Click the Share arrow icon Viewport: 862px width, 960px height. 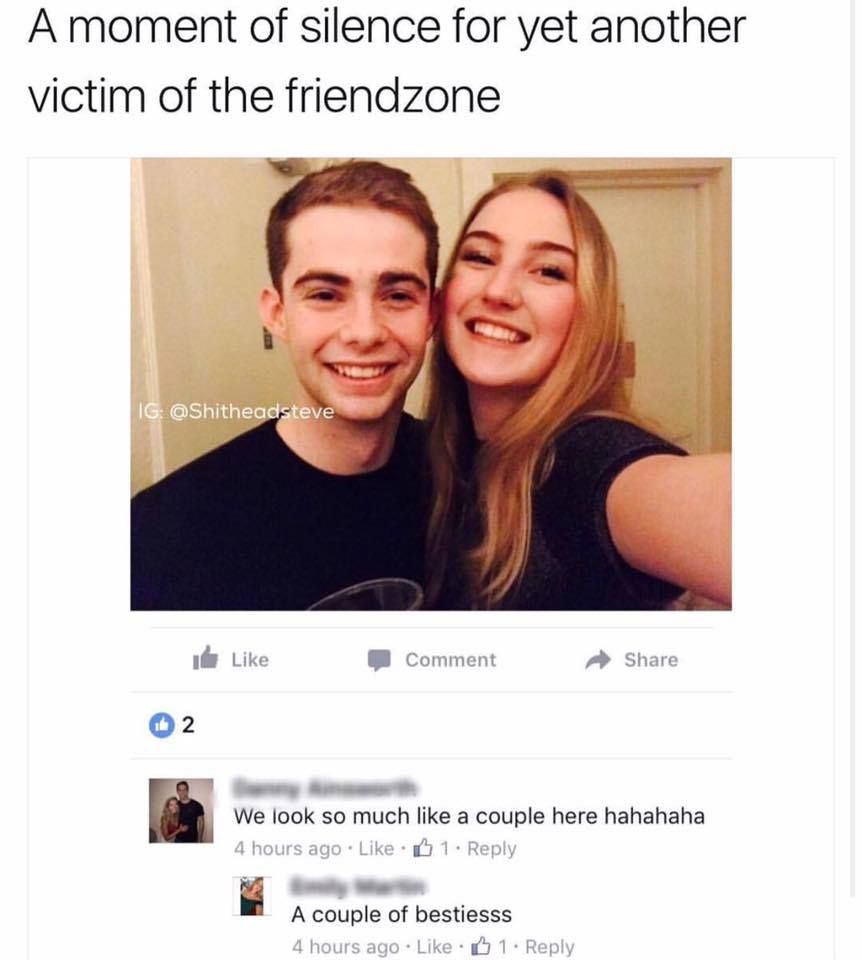[x=598, y=659]
